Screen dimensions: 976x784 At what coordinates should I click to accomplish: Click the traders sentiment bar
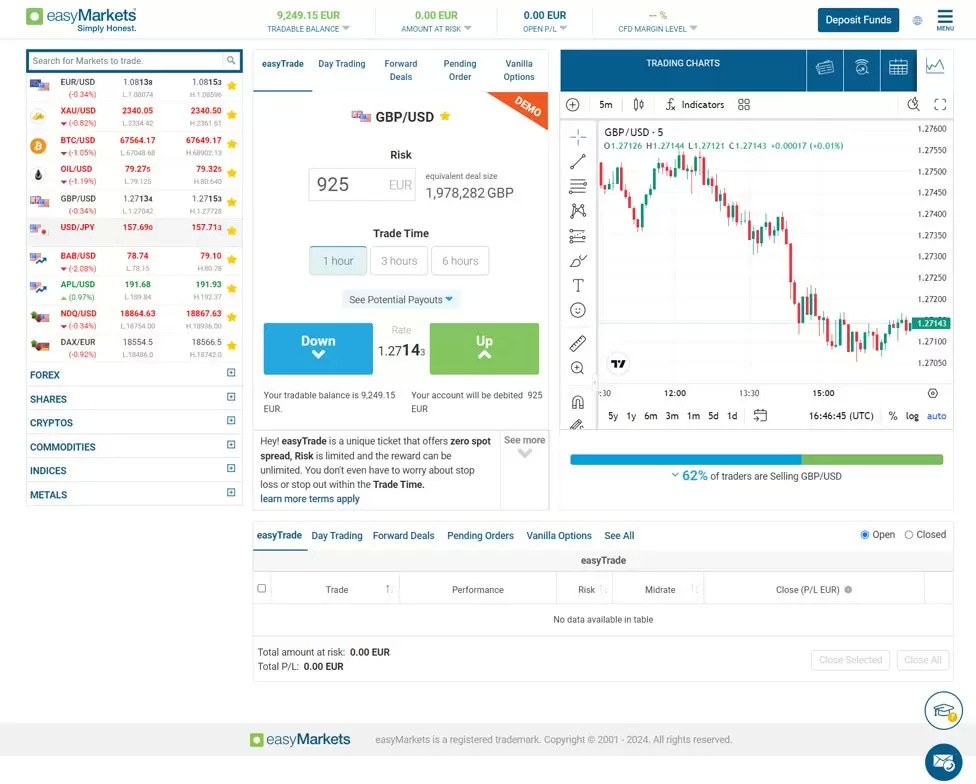point(756,460)
